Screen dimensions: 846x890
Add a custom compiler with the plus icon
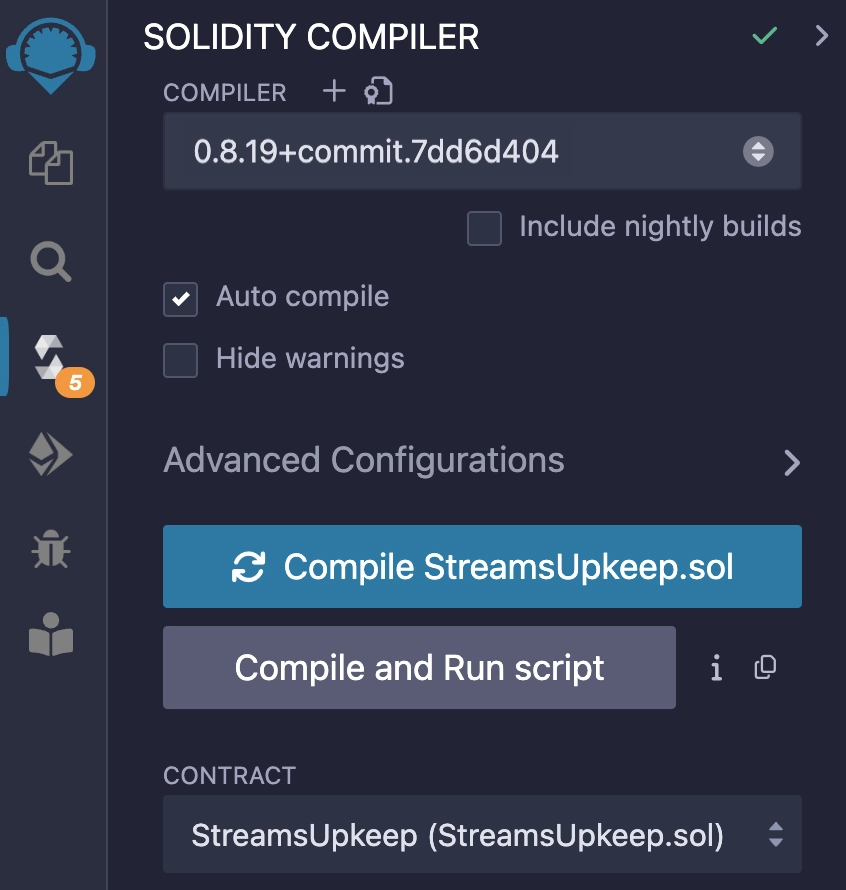tap(334, 91)
